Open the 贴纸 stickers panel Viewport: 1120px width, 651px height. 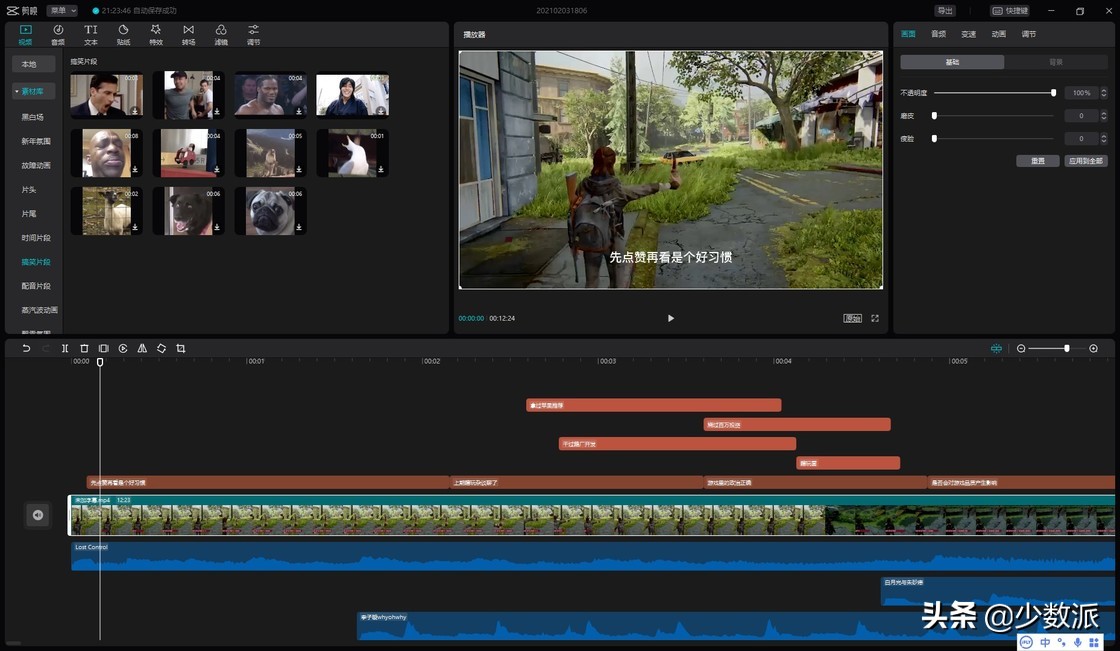click(x=123, y=35)
